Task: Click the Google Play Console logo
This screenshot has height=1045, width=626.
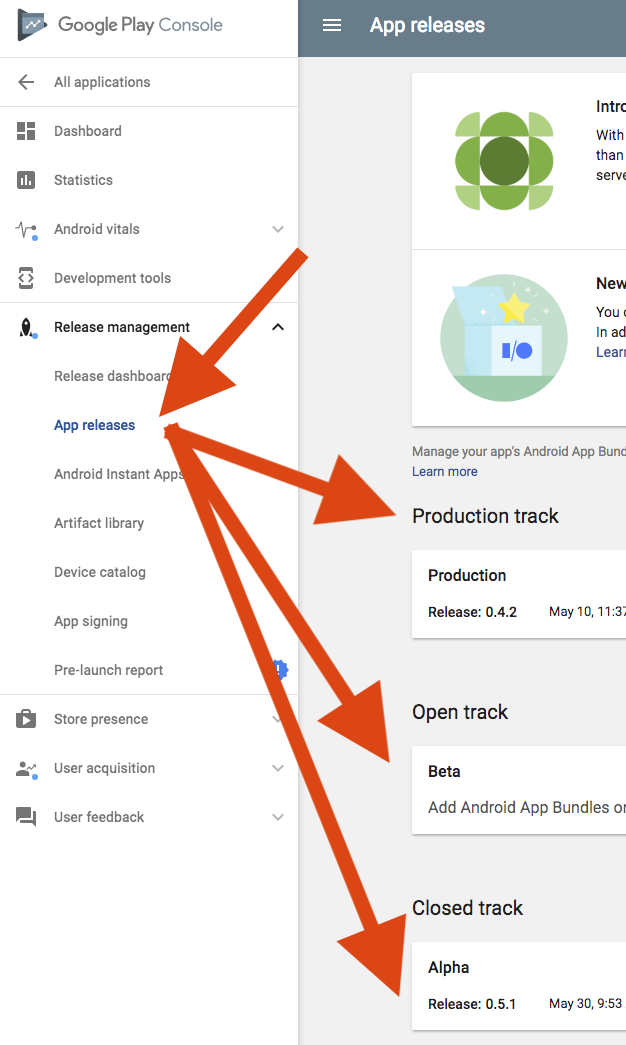Action: pyautogui.click(x=120, y=25)
